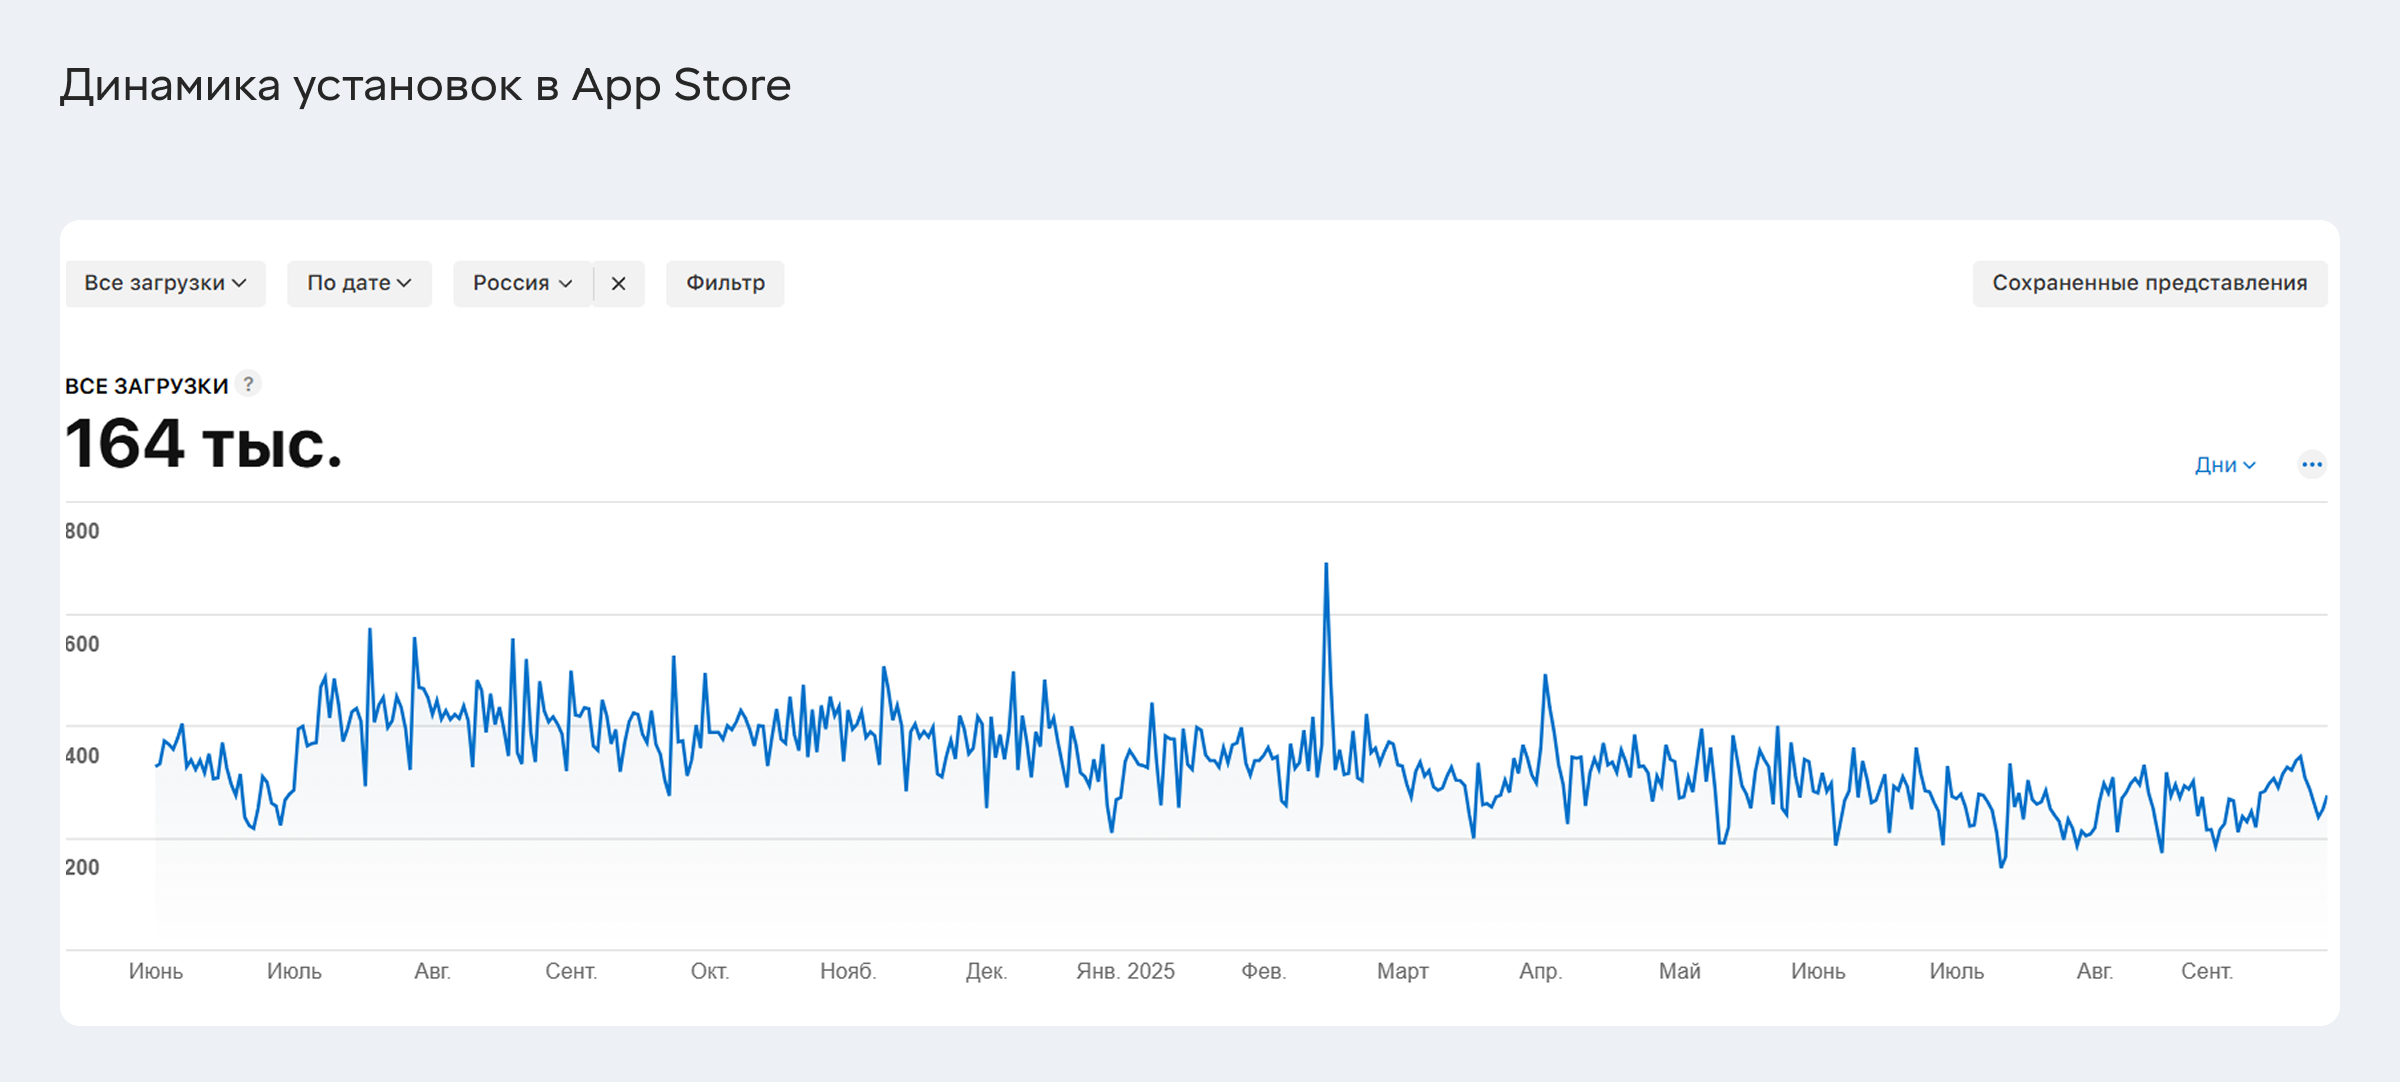2400x1082 pixels.
Task: Open the three-dots more options menu
Action: click(2311, 465)
